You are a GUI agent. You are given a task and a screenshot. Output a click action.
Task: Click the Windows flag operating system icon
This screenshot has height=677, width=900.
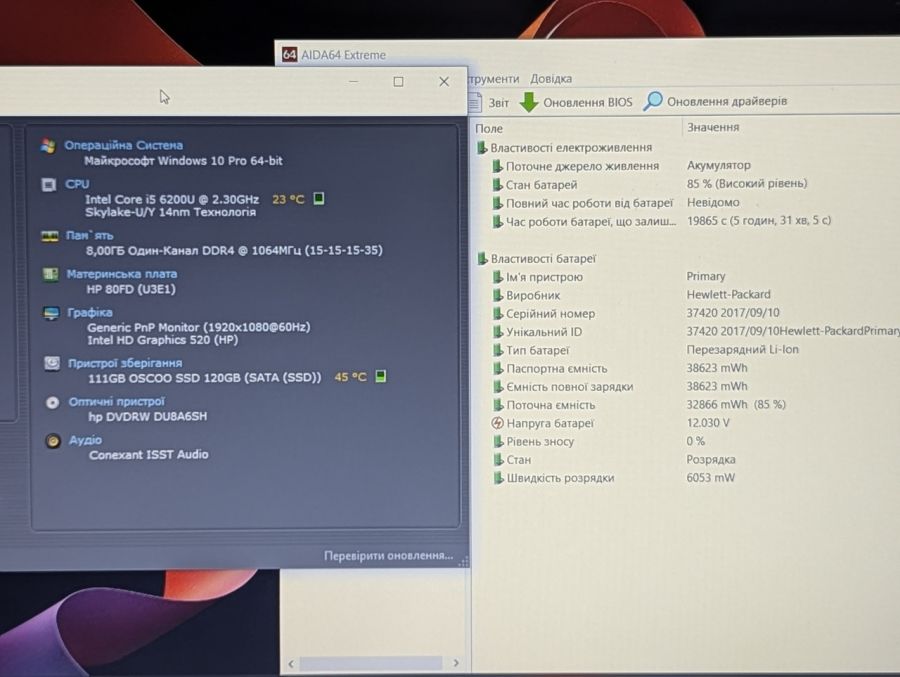pyautogui.click(x=48, y=146)
